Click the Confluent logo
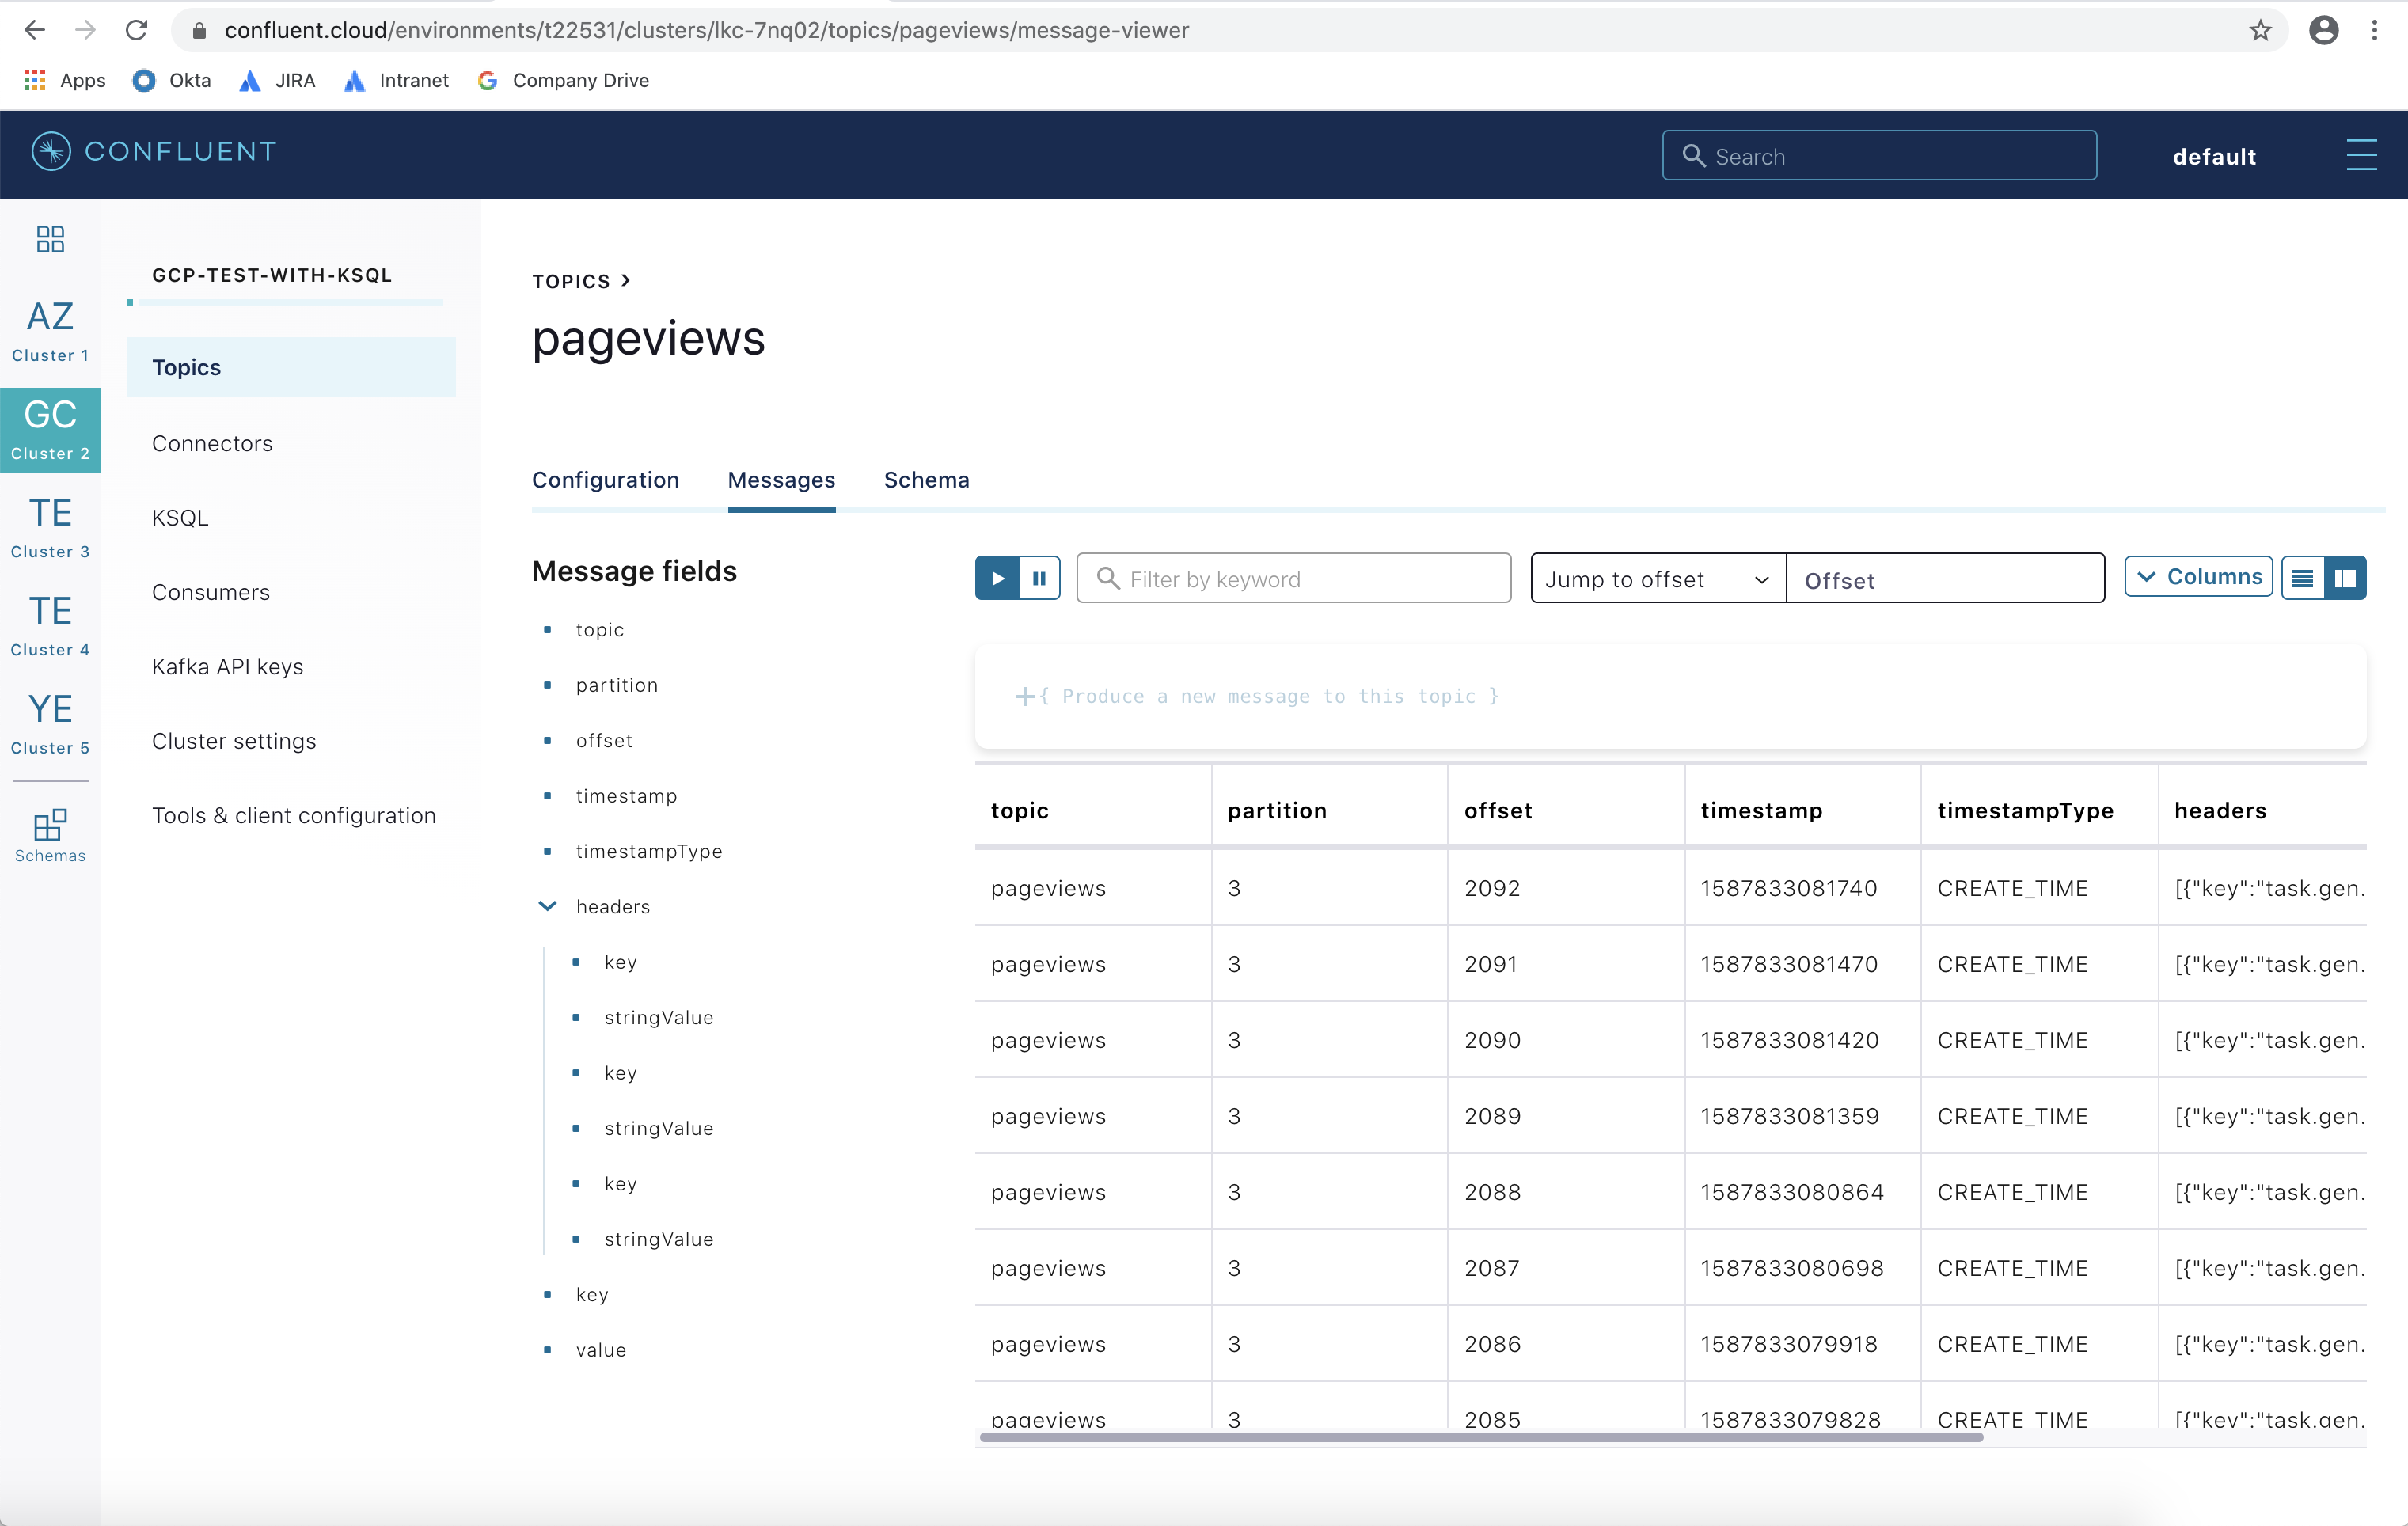Viewport: 2408px width, 1526px height. (154, 152)
